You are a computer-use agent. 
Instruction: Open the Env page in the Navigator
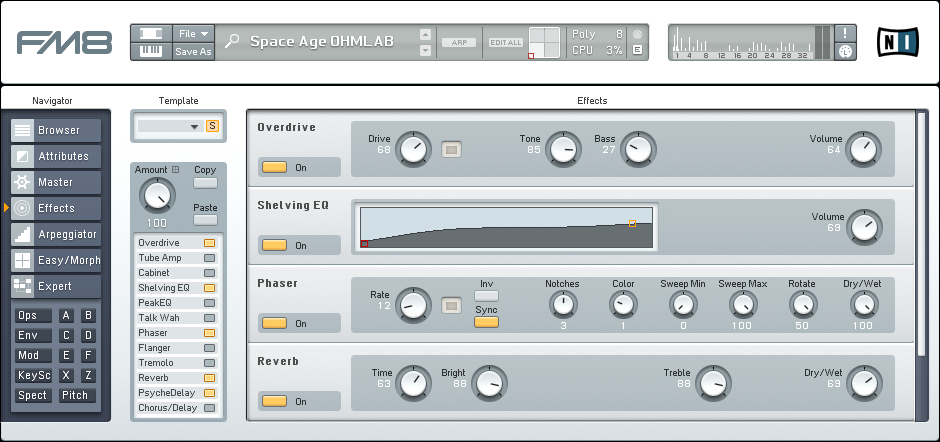pyautogui.click(x=34, y=335)
